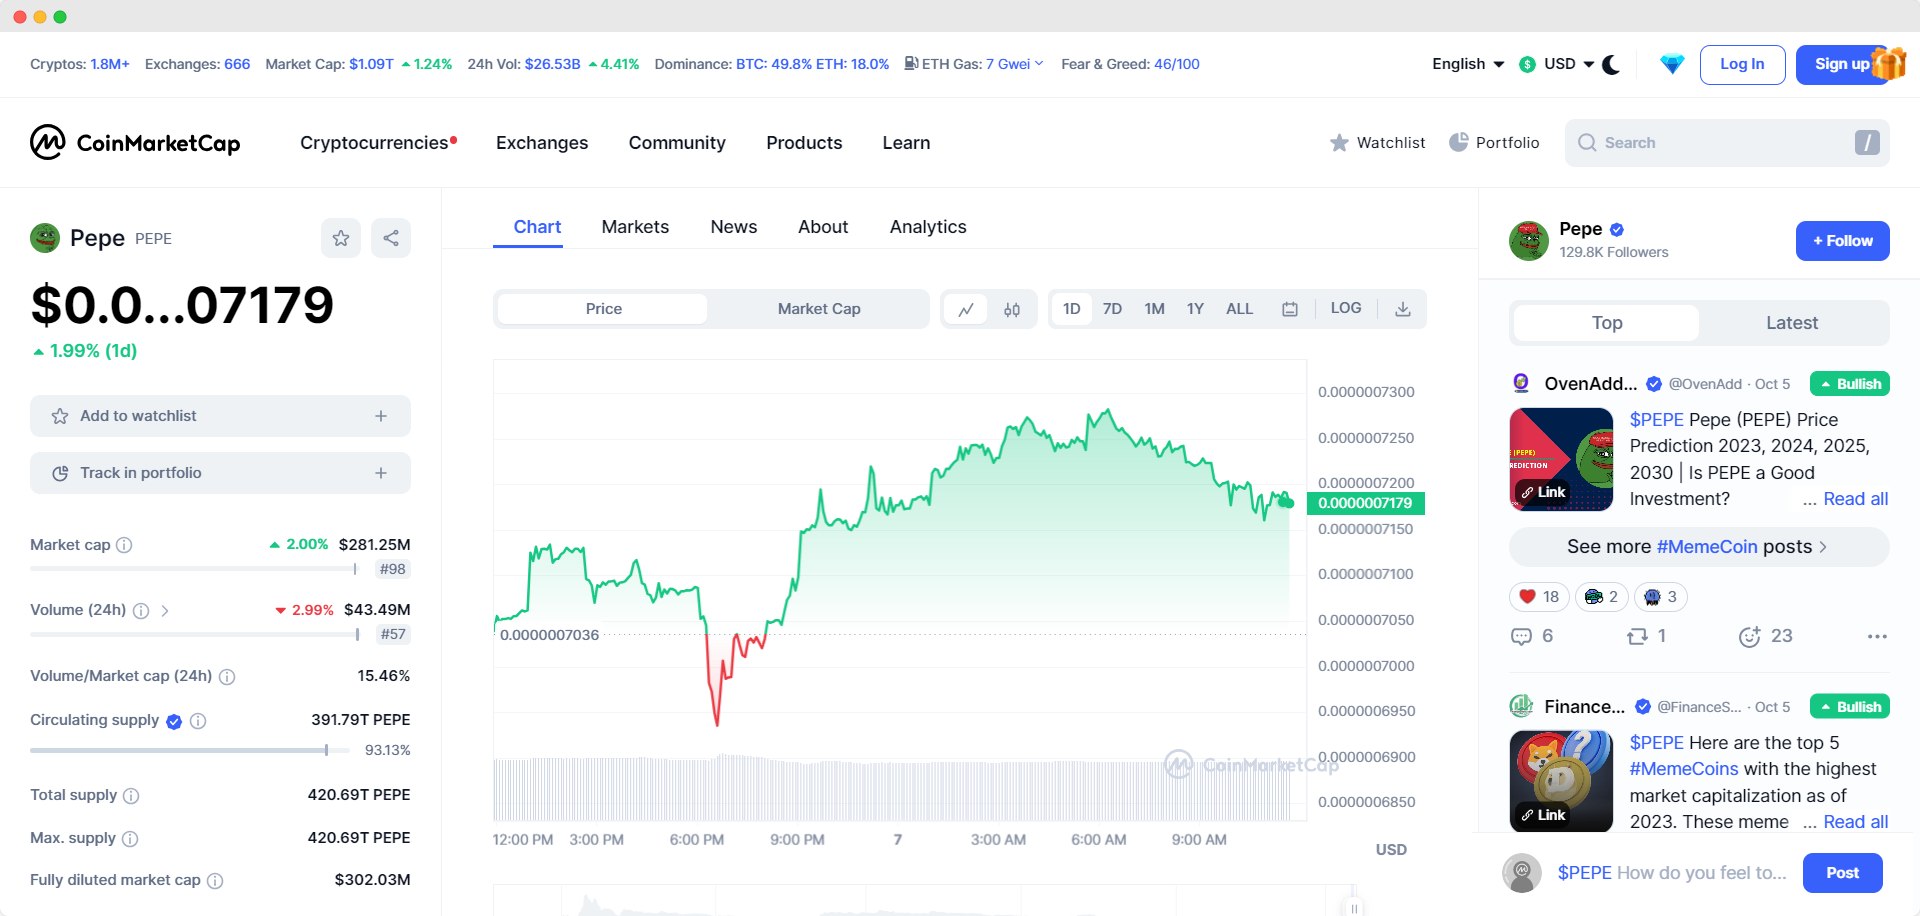Click the Watchlist star in header

[x=1339, y=143]
